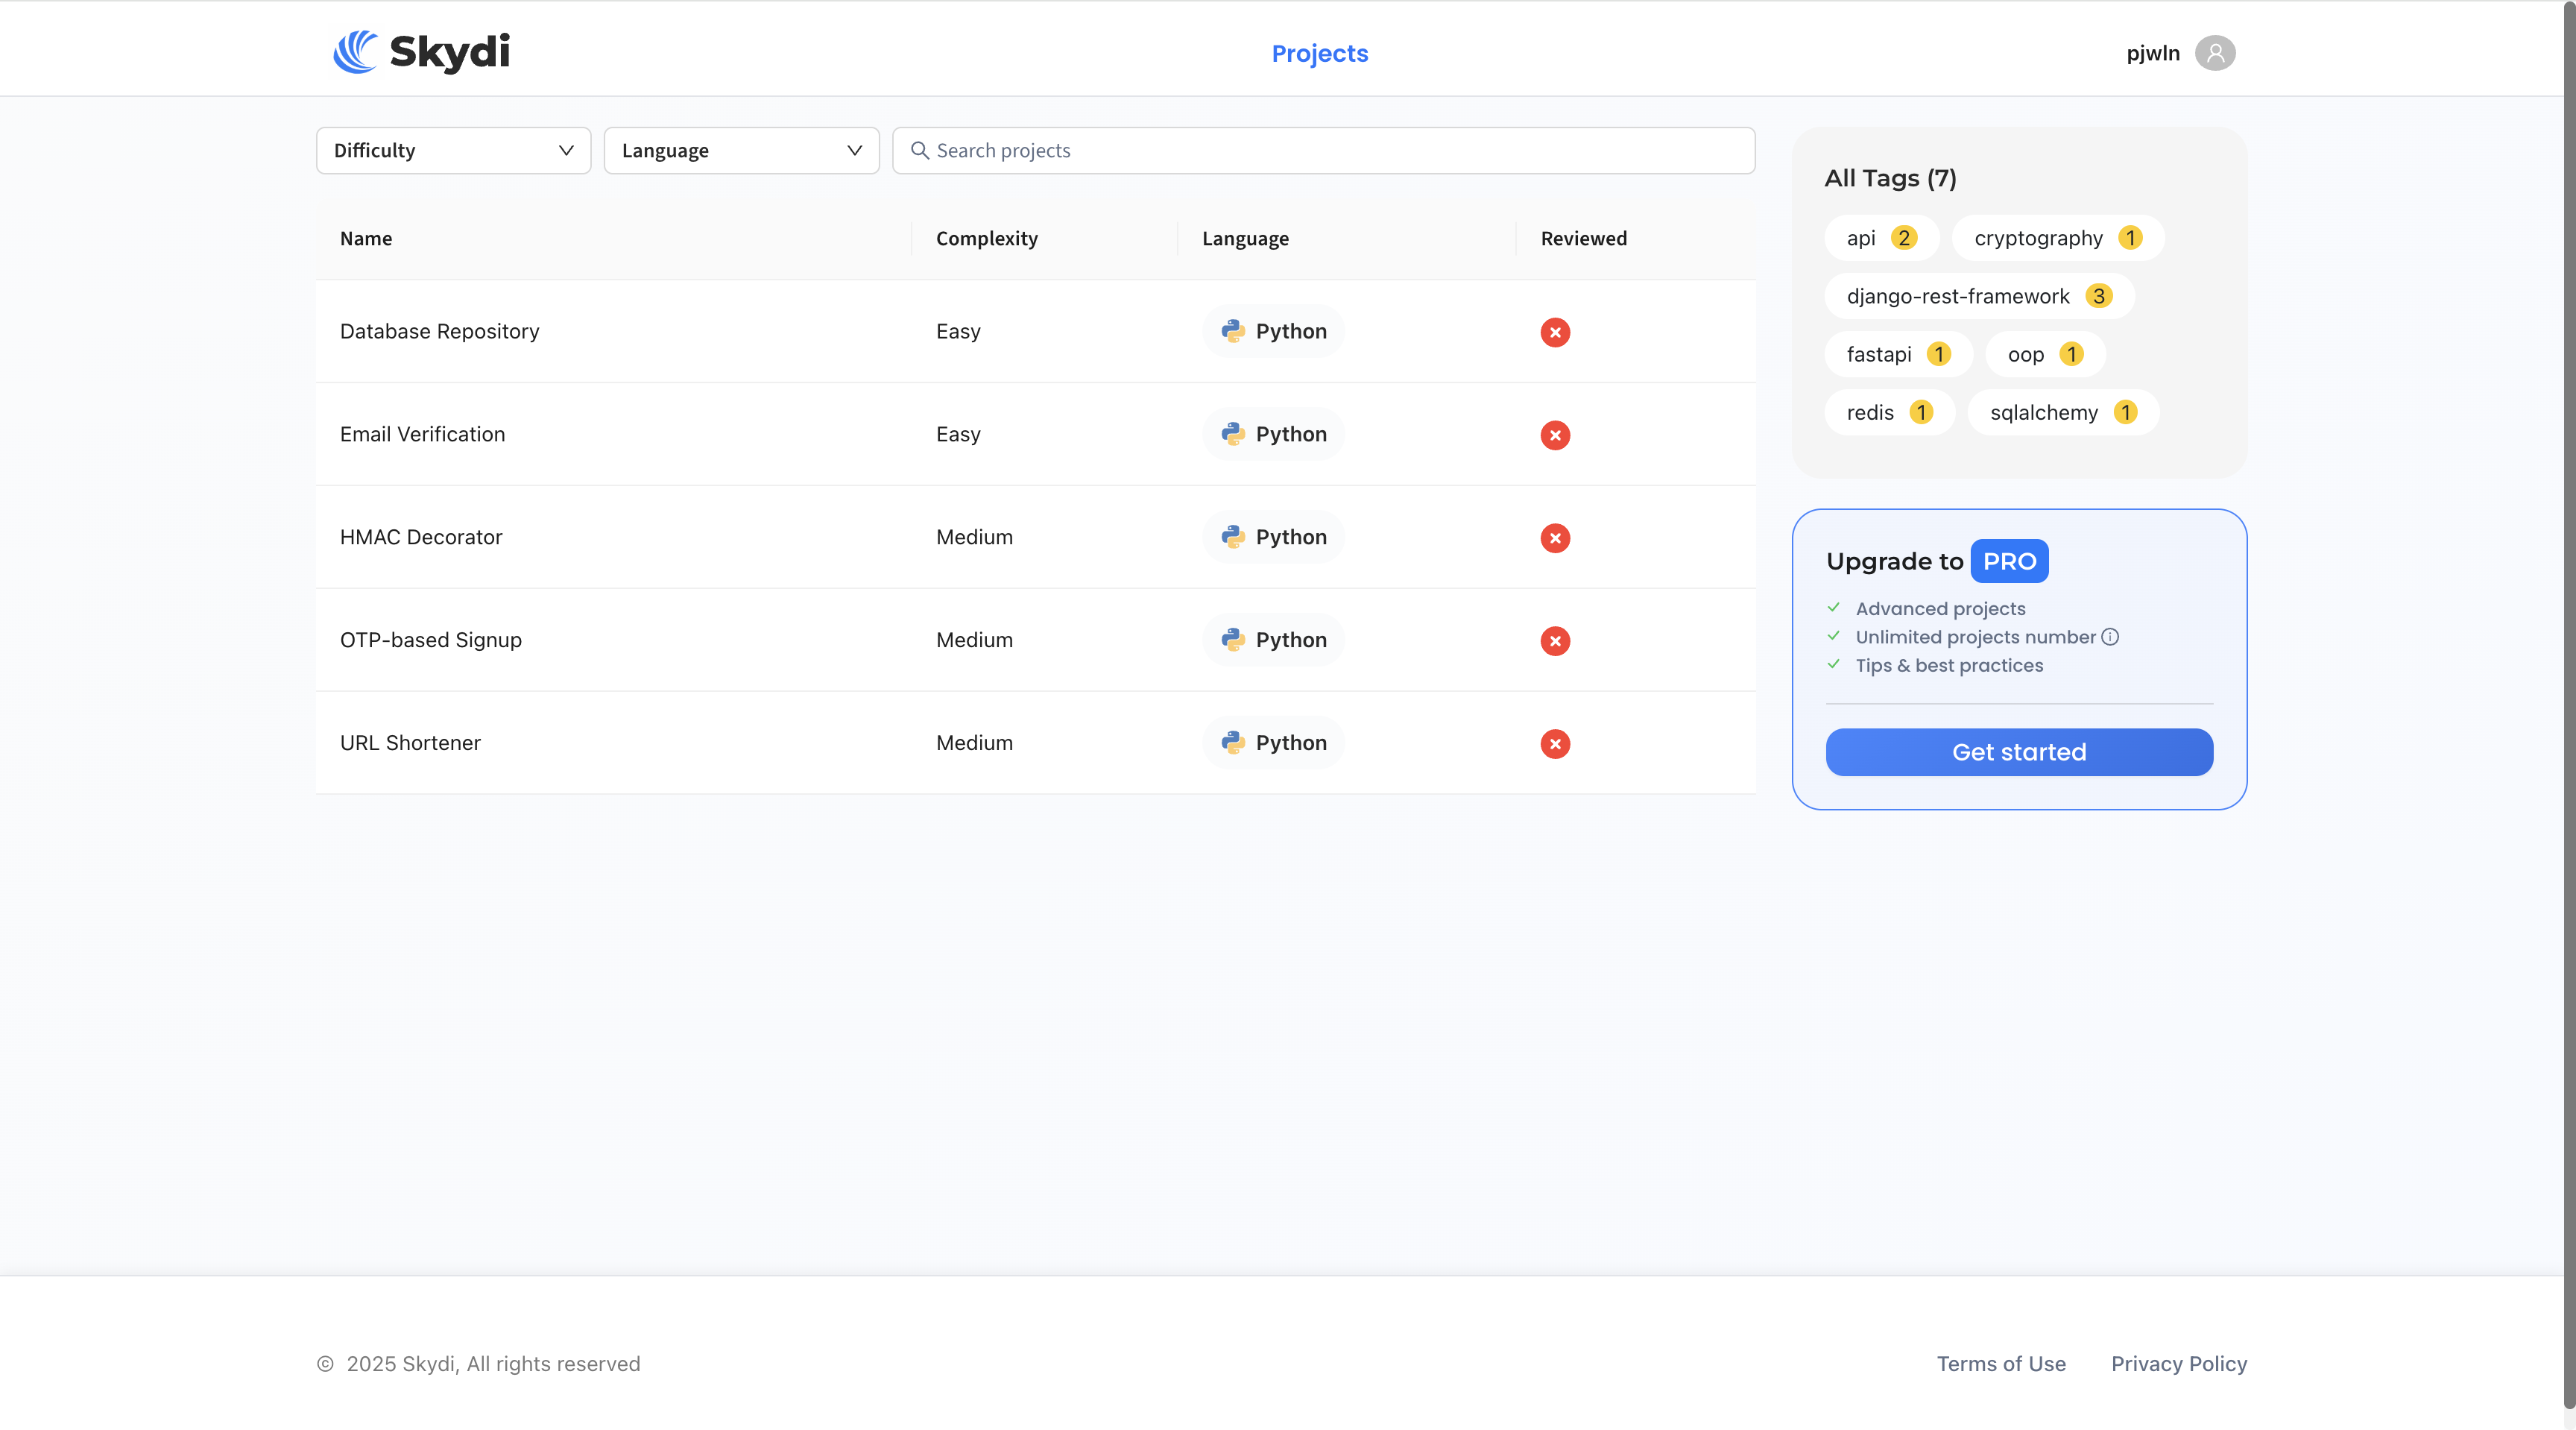This screenshot has height=1430, width=2576.
Task: Filter by the cryptography tag
Action: pyautogui.click(x=2057, y=238)
